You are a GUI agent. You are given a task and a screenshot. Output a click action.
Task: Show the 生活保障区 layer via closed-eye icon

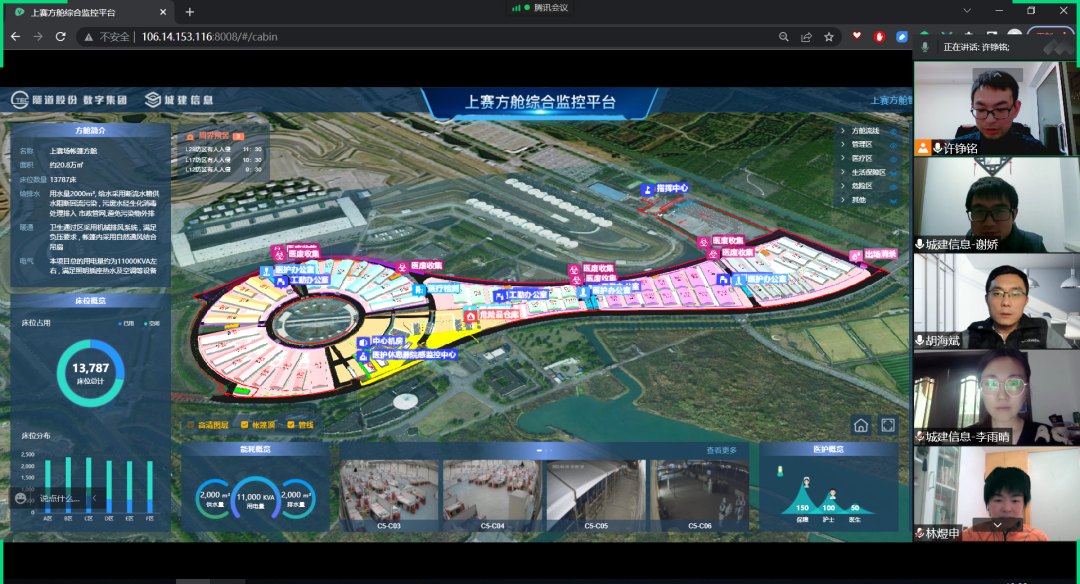click(893, 173)
